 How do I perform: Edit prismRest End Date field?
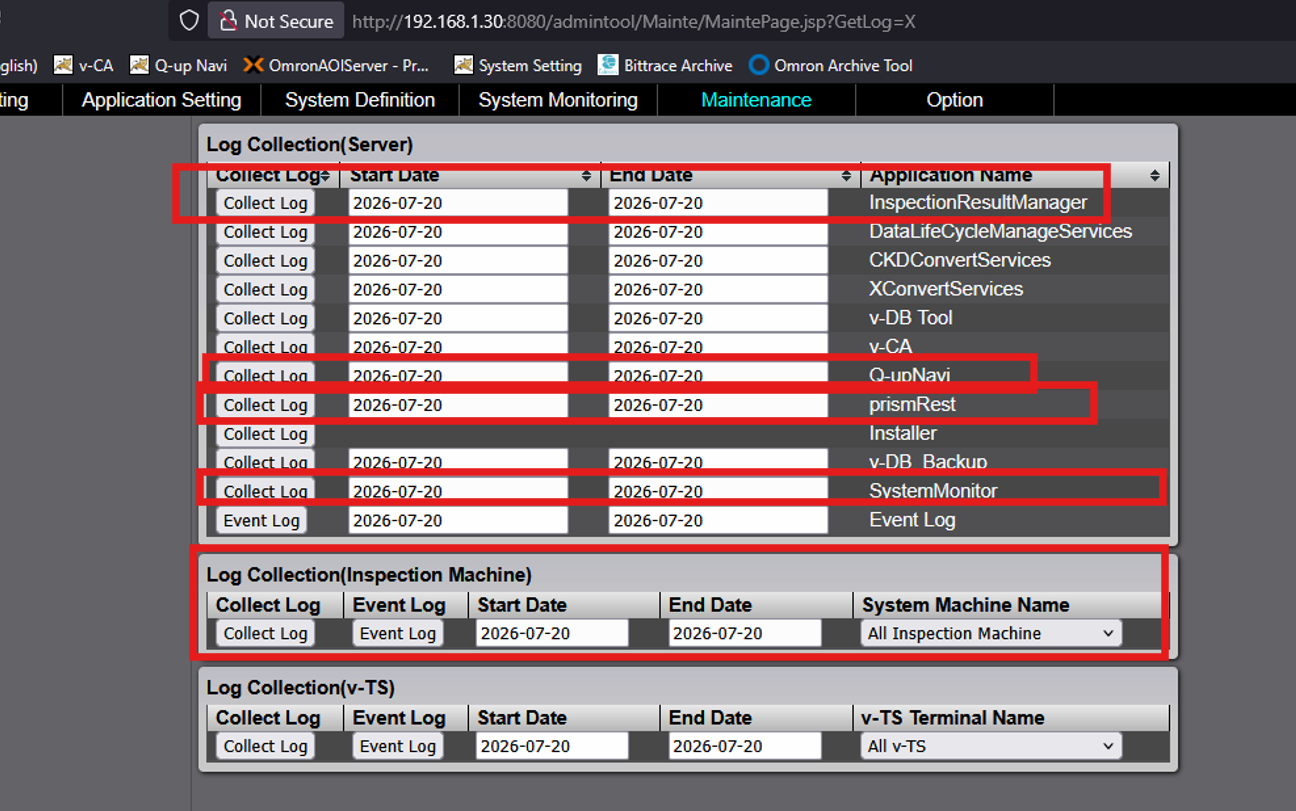click(718, 405)
